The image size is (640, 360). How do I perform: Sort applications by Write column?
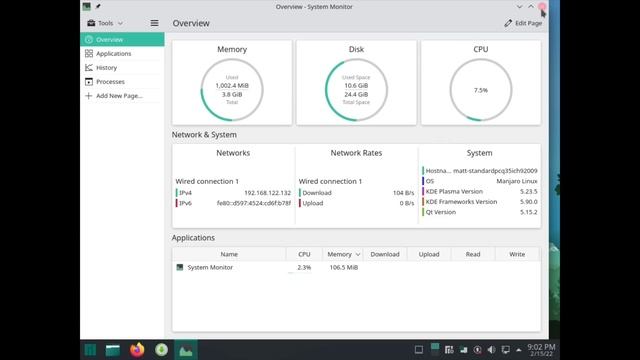tap(517, 254)
